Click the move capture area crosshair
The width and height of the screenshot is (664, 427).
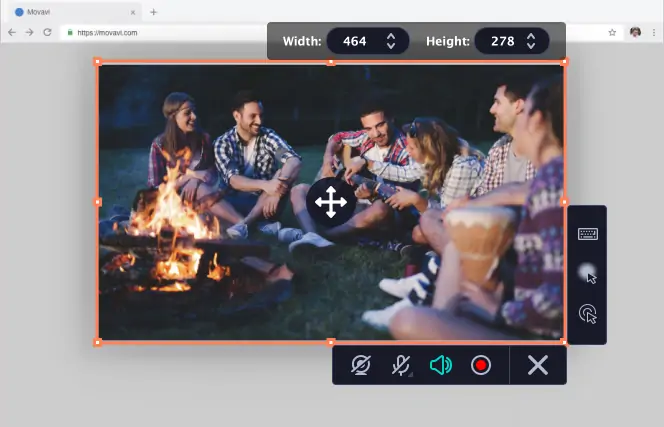click(x=331, y=202)
